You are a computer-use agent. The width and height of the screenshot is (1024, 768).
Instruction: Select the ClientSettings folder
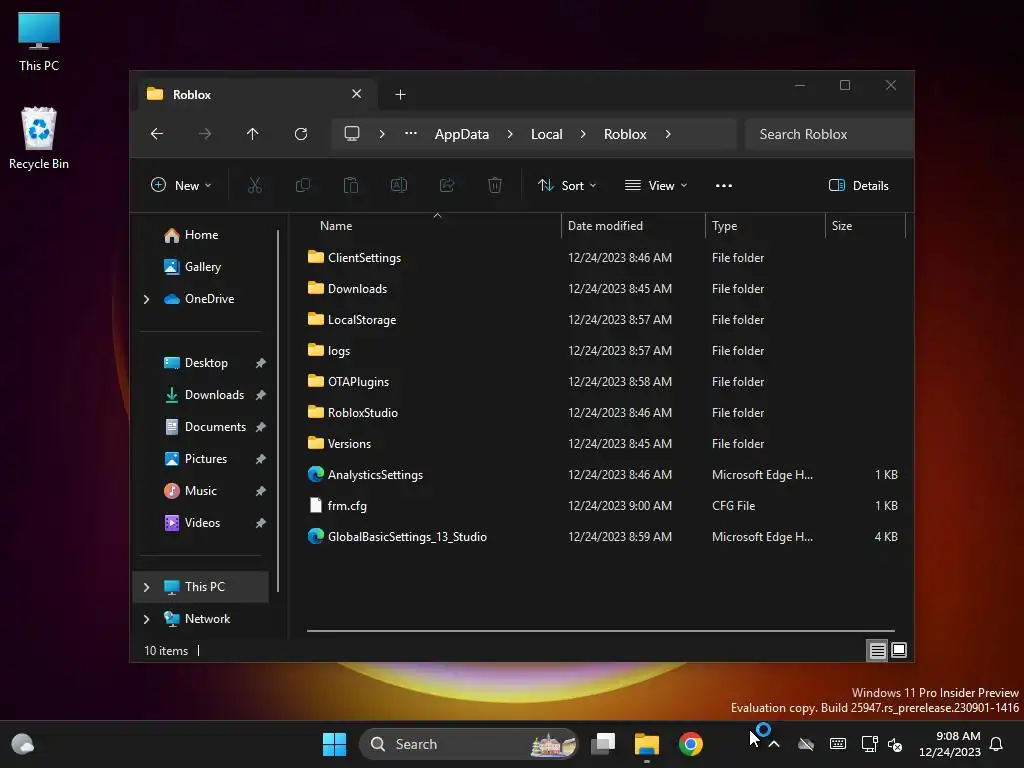click(602, 257)
